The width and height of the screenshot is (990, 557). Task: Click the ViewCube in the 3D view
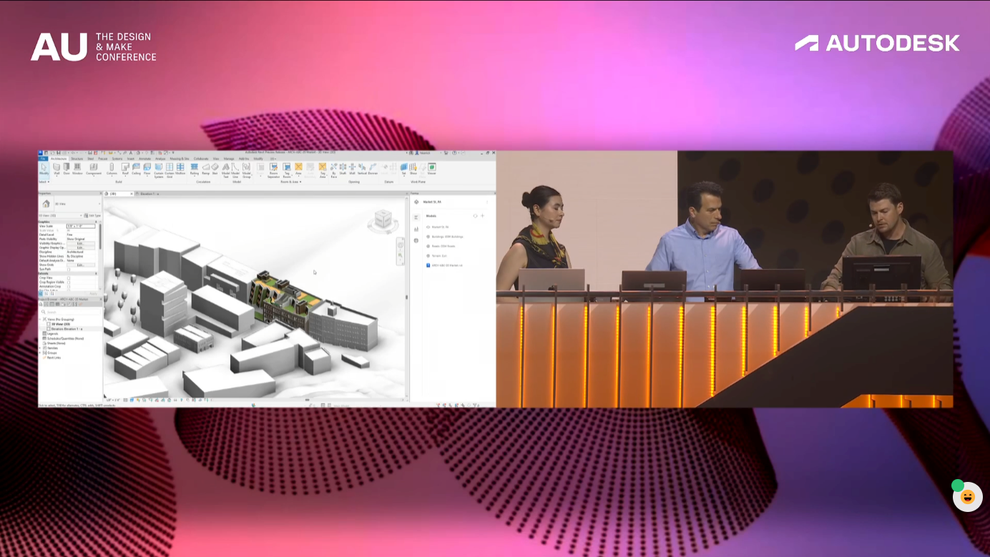pyautogui.click(x=383, y=220)
